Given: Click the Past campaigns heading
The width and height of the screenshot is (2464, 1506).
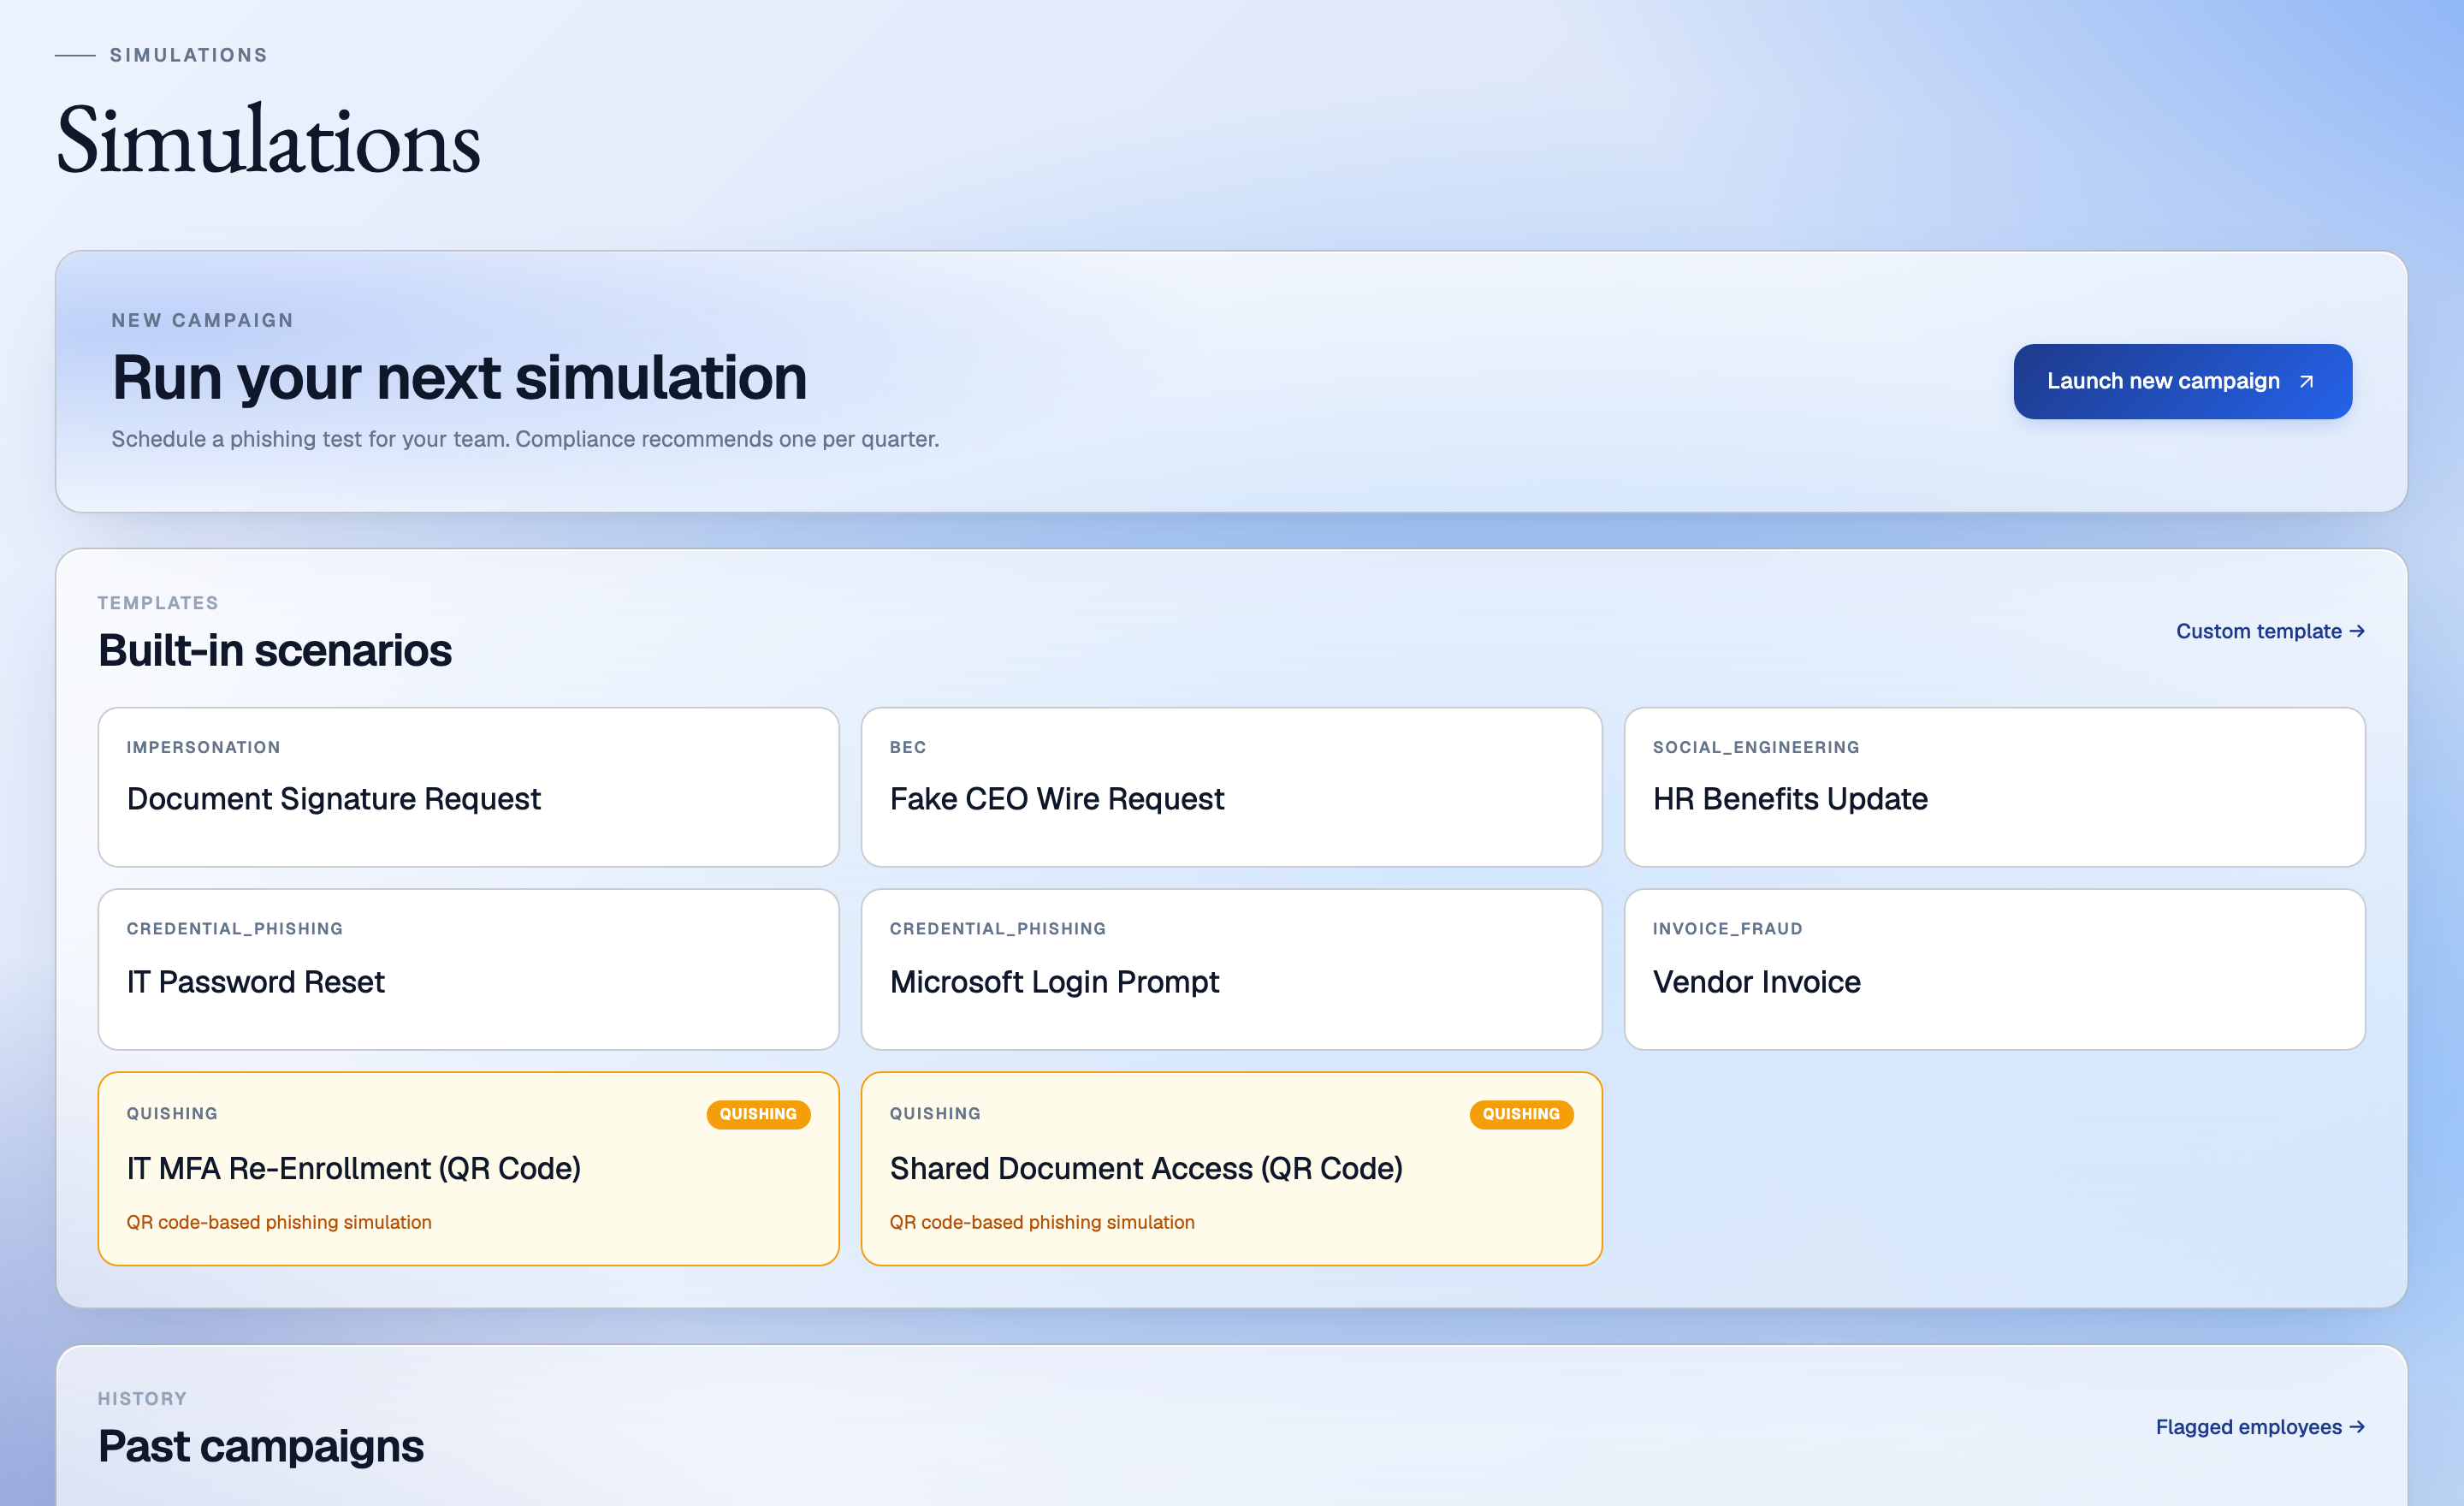Looking at the screenshot, I should point(261,1446).
